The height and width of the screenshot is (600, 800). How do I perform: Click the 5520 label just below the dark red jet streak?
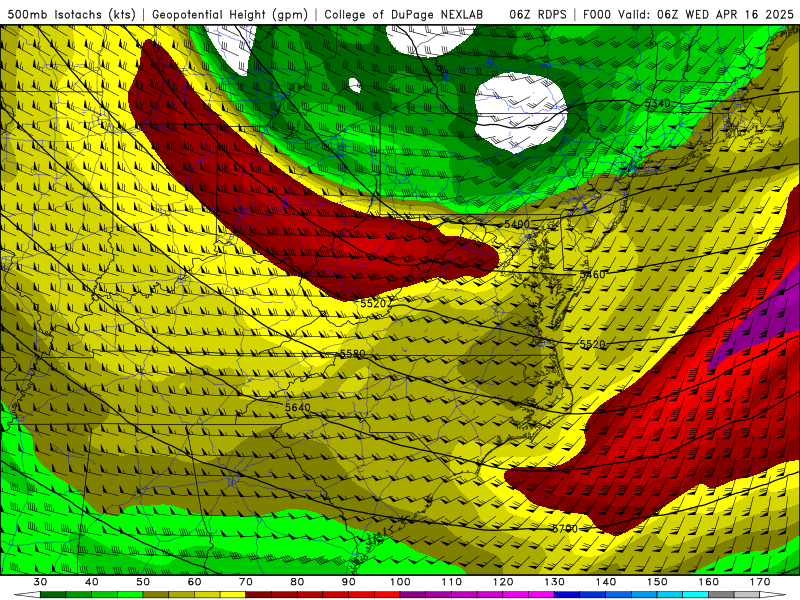373,304
